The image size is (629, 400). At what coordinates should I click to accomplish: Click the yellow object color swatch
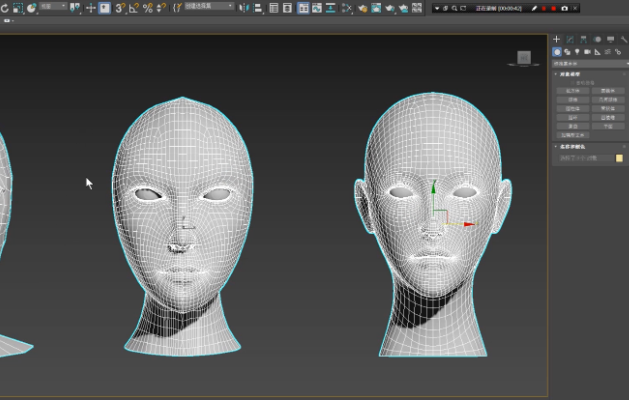620,158
